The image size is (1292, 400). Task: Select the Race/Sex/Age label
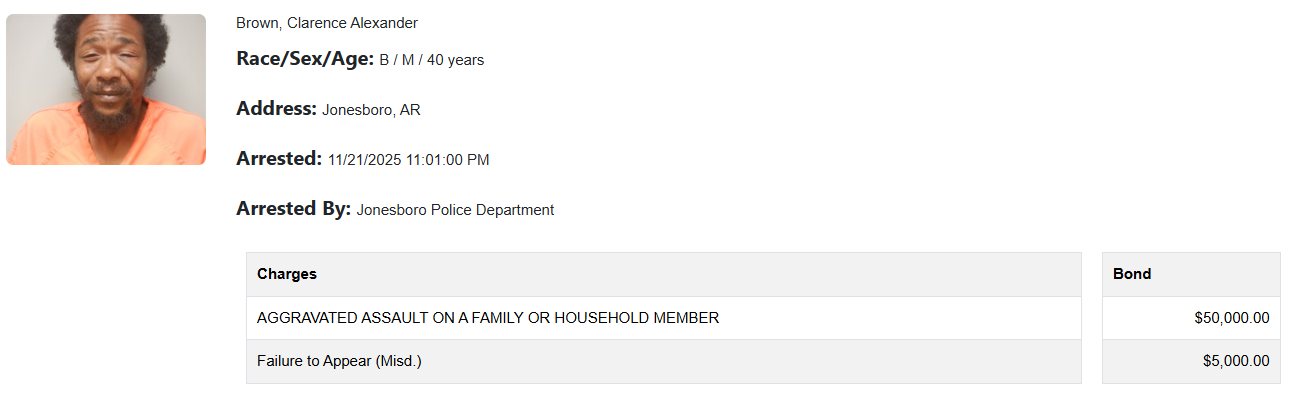click(304, 59)
